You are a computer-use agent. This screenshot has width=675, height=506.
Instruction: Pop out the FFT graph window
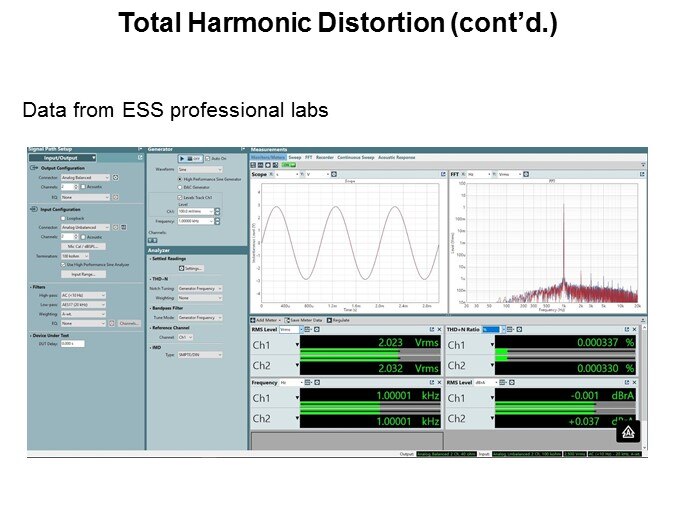641,174
